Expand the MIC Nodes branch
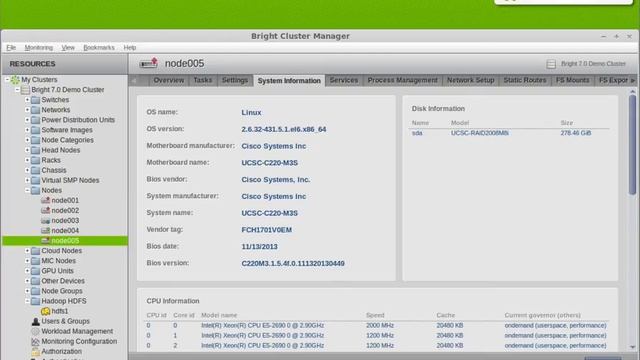 27,261
